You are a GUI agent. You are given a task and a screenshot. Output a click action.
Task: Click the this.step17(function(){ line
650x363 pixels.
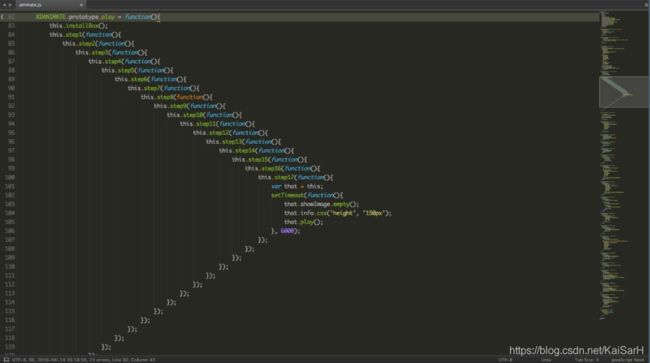[296, 177]
